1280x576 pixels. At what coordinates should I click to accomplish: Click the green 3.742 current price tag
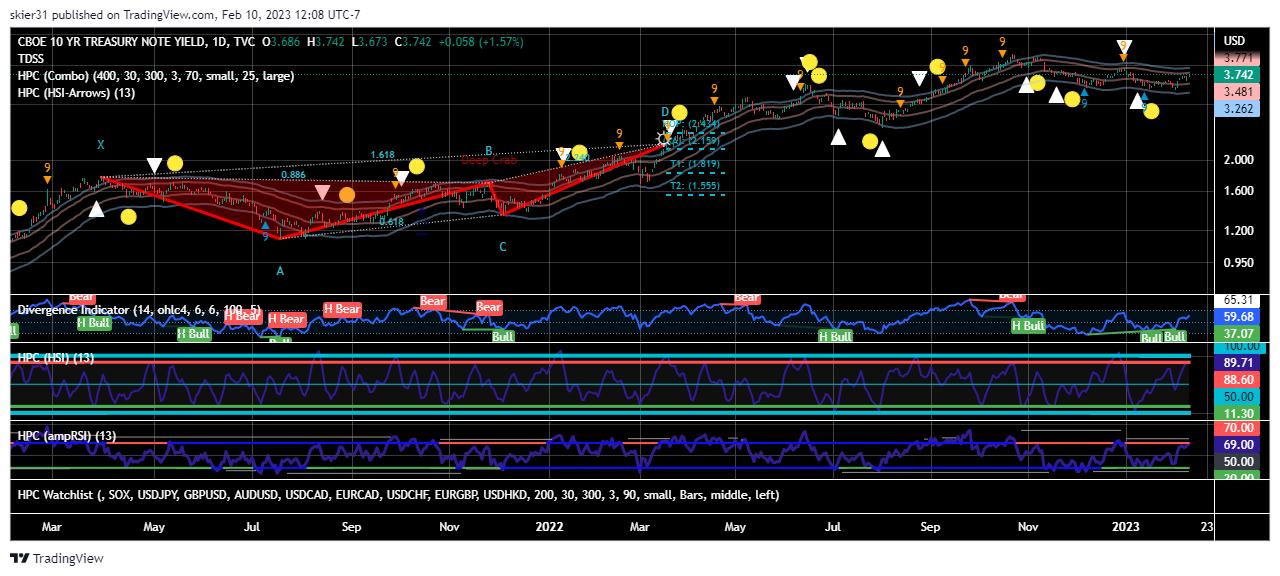1238,75
